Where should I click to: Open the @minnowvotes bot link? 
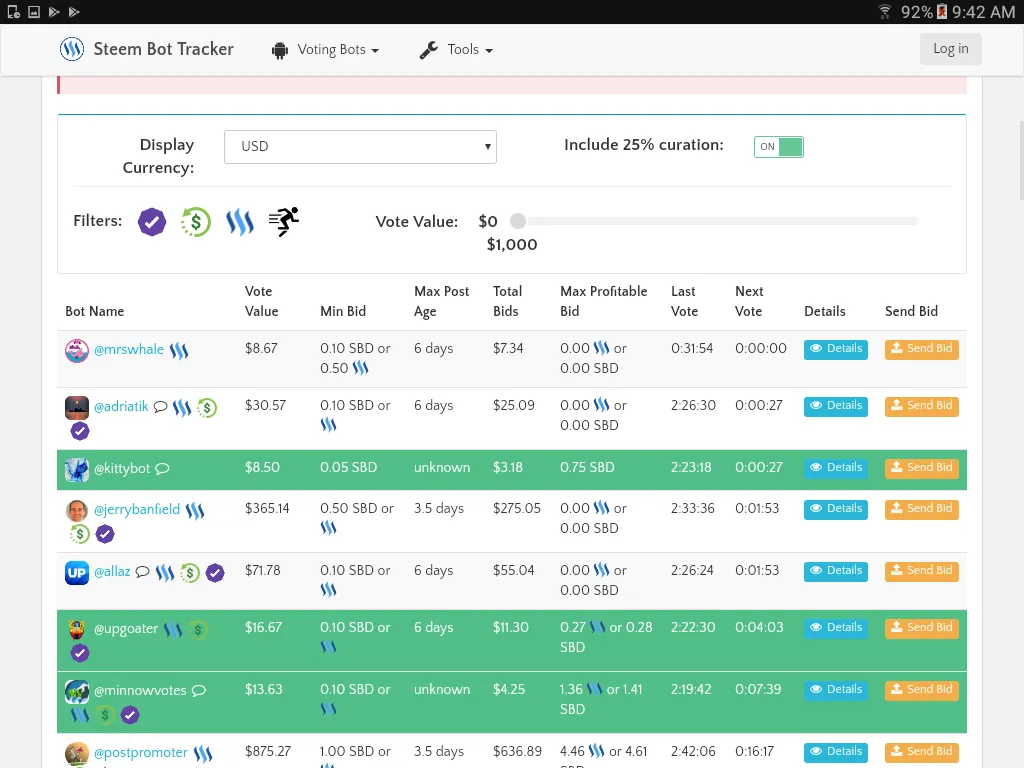[140, 690]
